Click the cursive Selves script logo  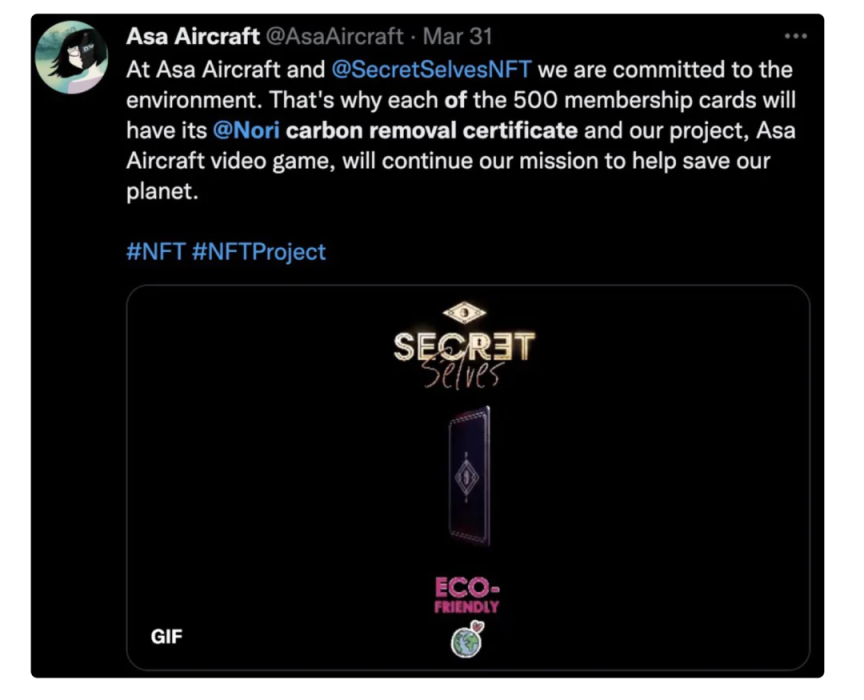462,374
